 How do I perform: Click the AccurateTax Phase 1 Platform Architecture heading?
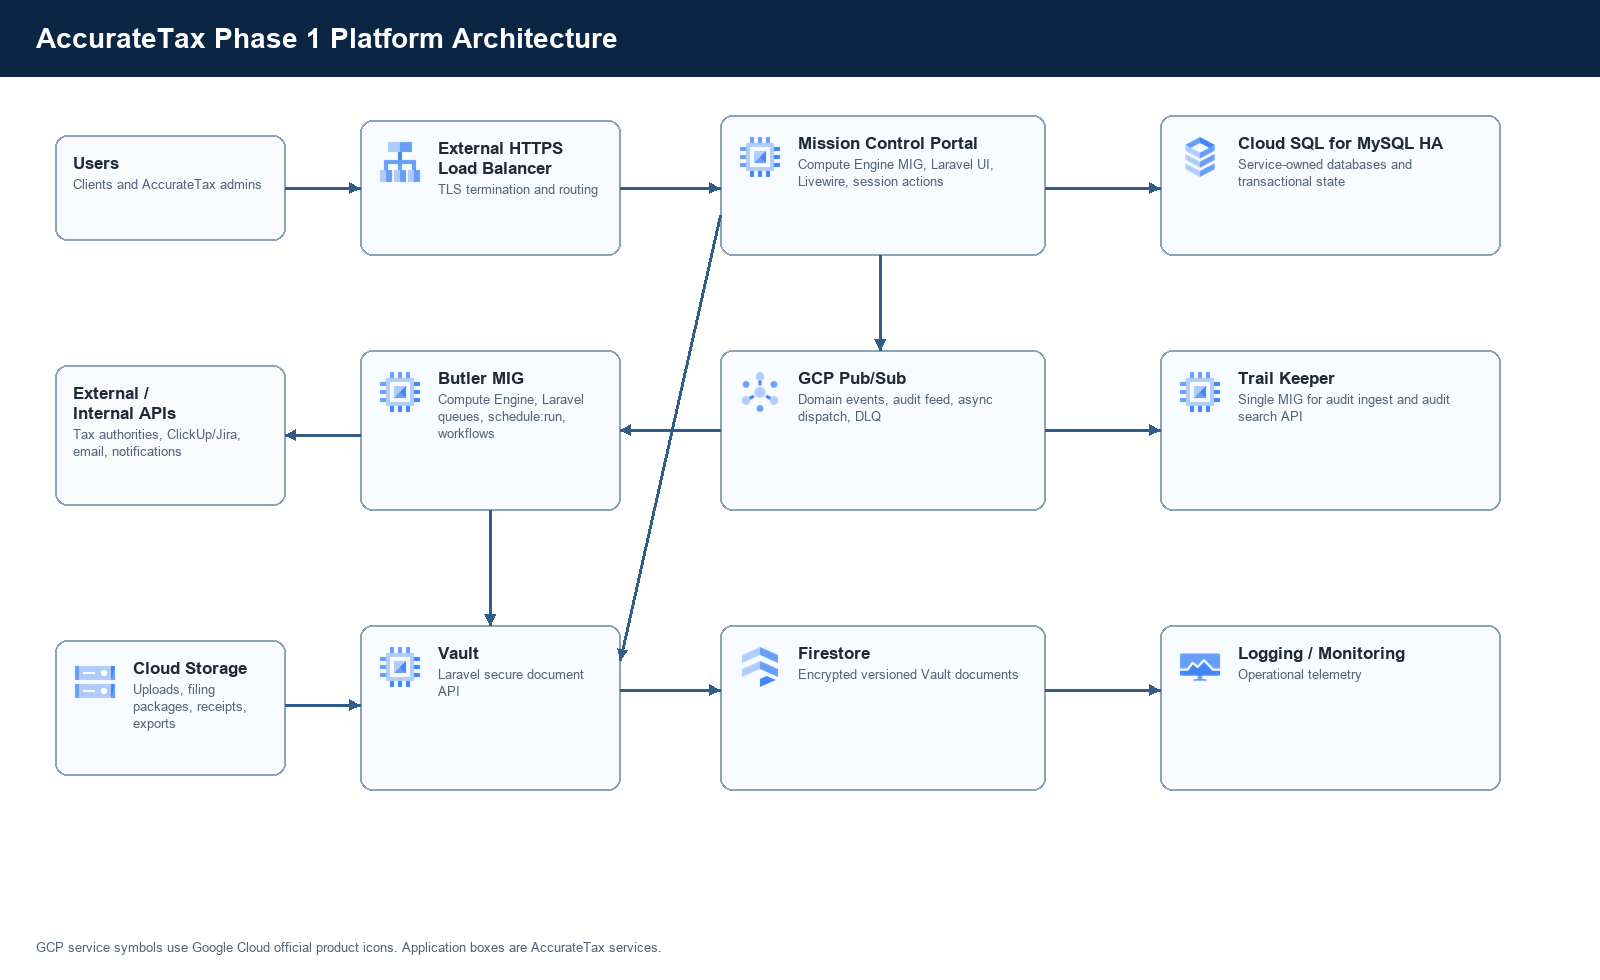tap(326, 38)
